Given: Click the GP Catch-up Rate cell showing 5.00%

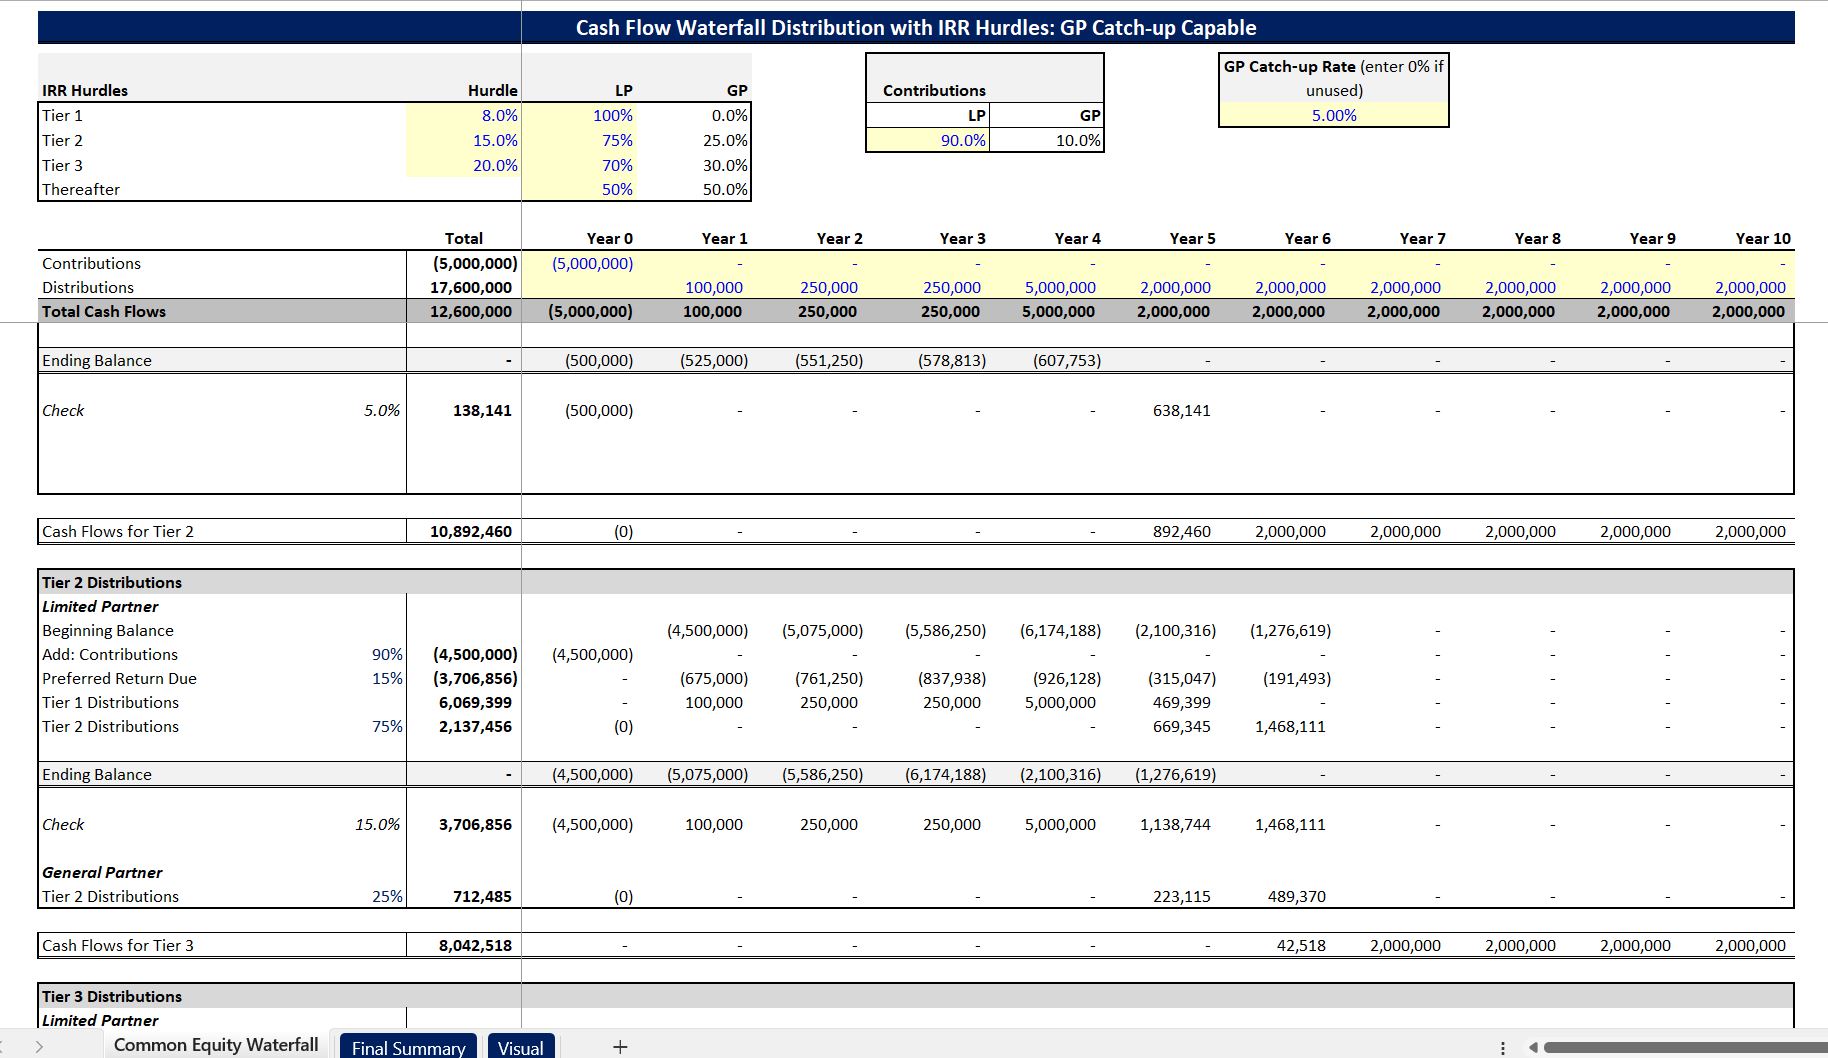Looking at the screenshot, I should (x=1333, y=115).
